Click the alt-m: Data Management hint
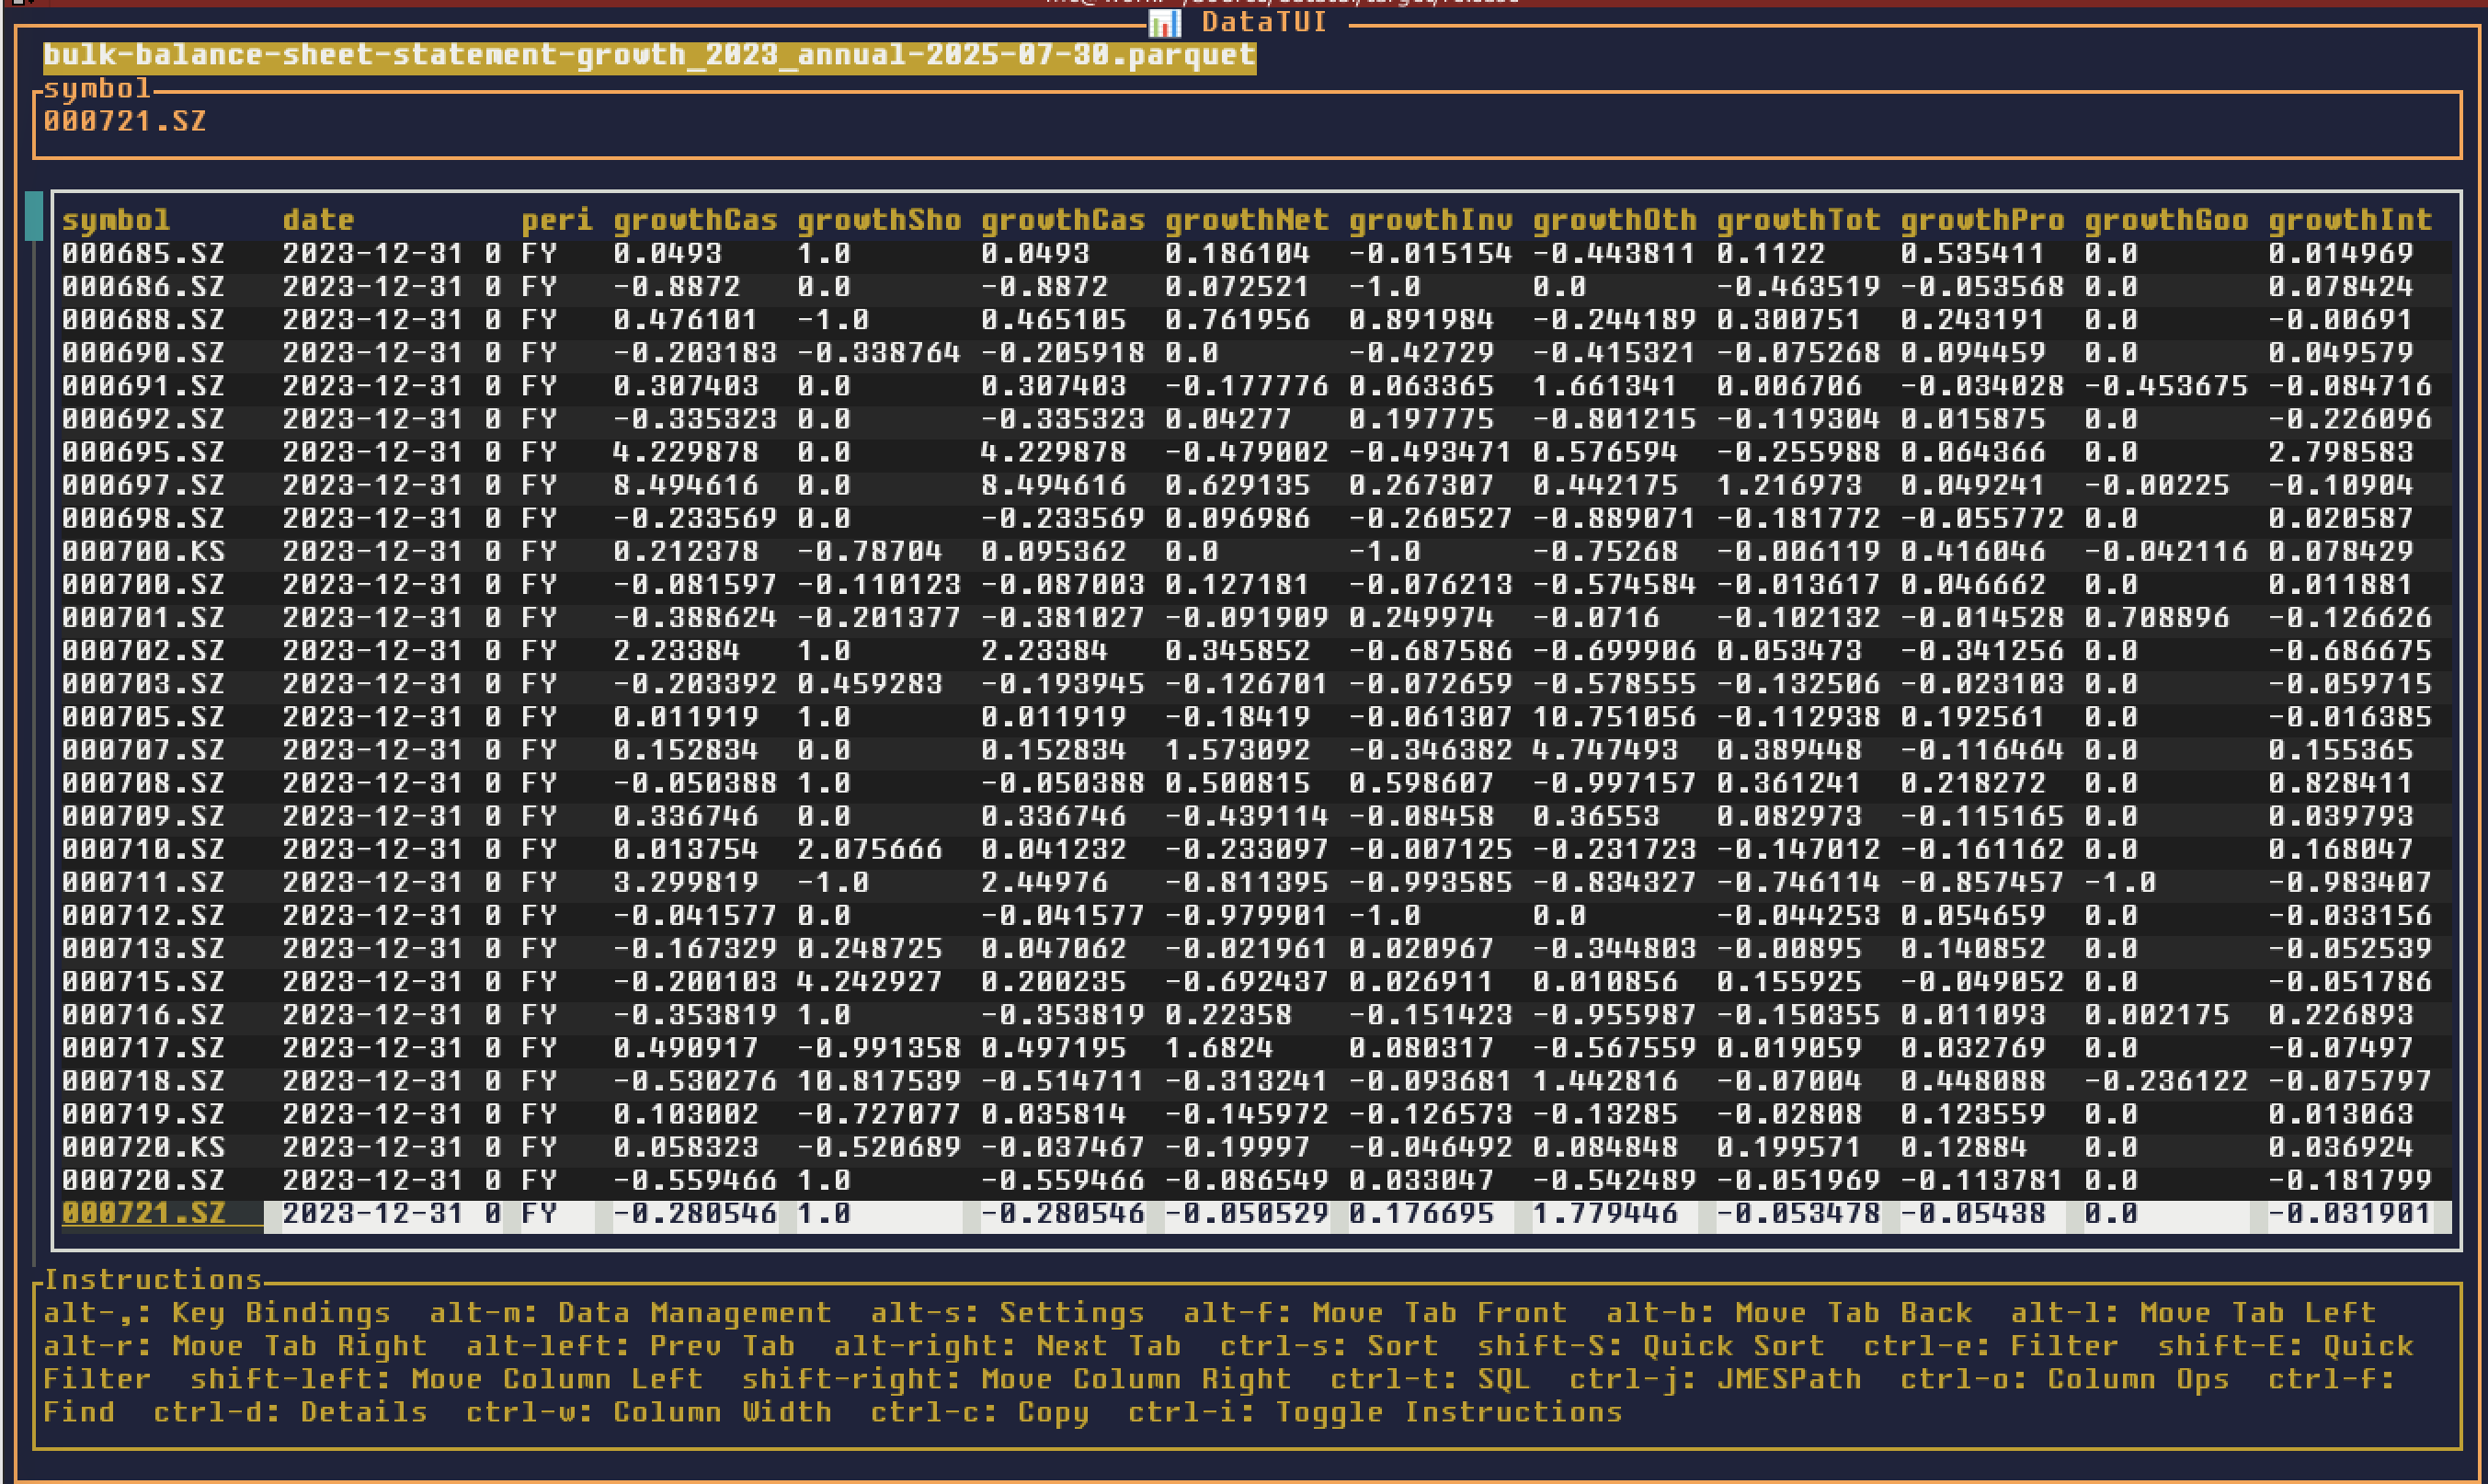 (x=630, y=1312)
